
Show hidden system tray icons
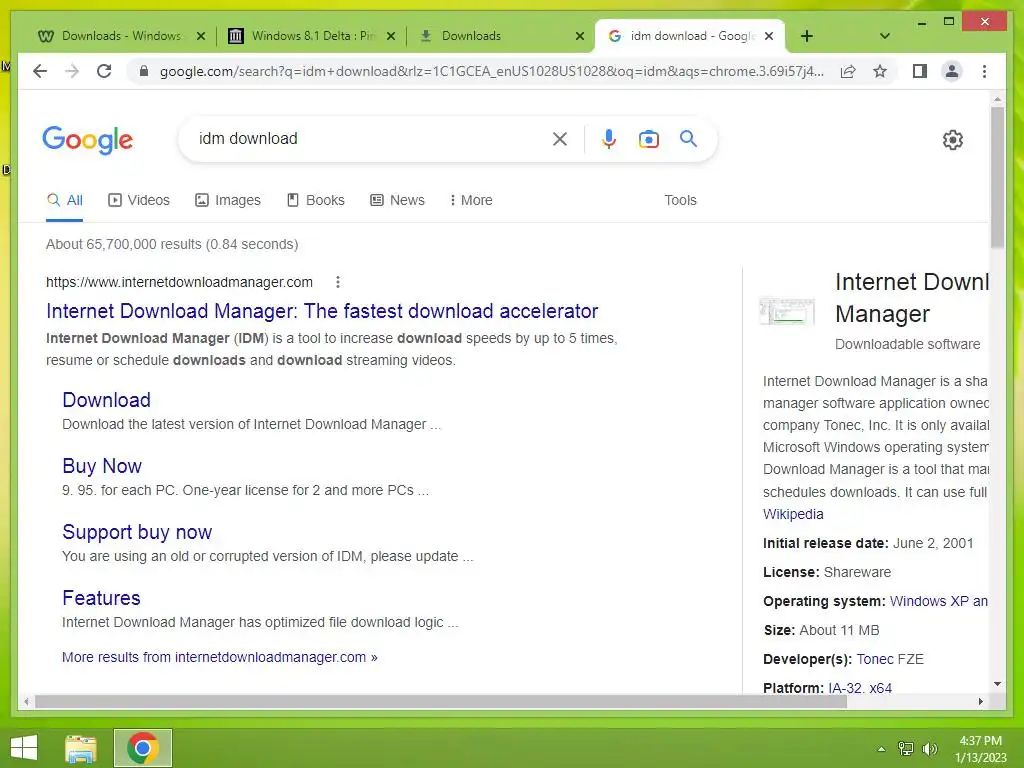pyautogui.click(x=881, y=749)
